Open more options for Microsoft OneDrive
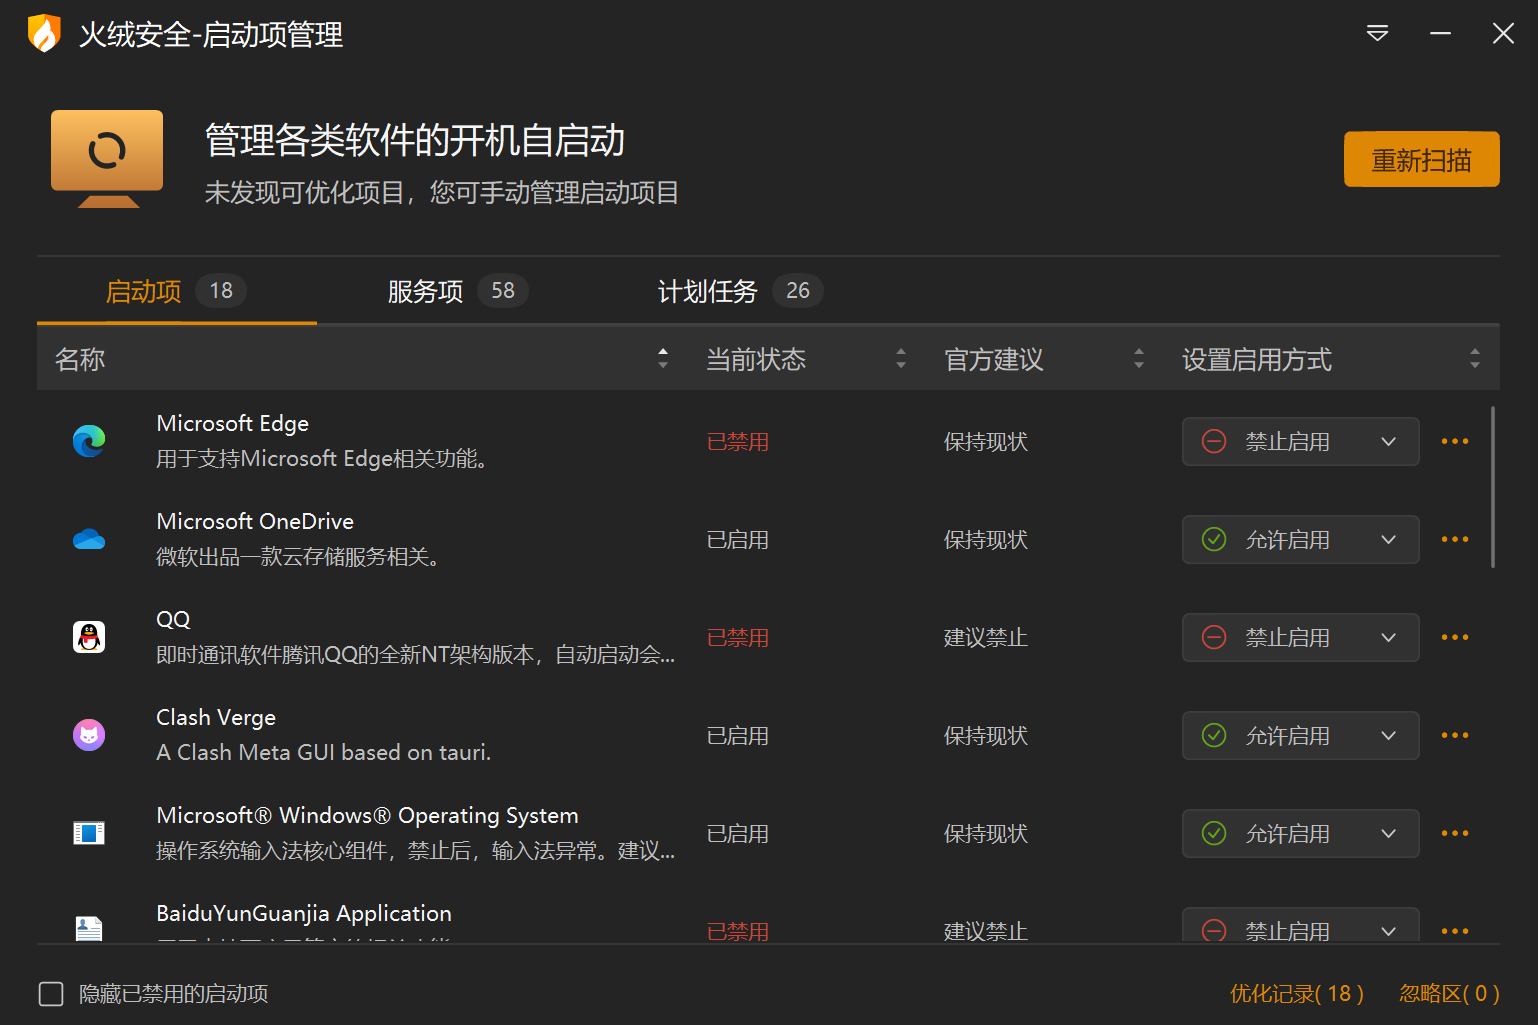 (x=1455, y=539)
